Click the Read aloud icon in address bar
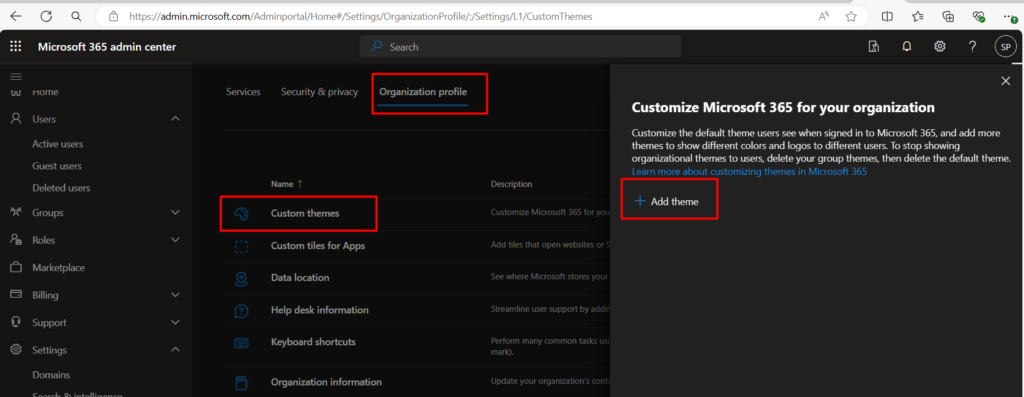This screenshot has height=397, width=1024. 824,16
